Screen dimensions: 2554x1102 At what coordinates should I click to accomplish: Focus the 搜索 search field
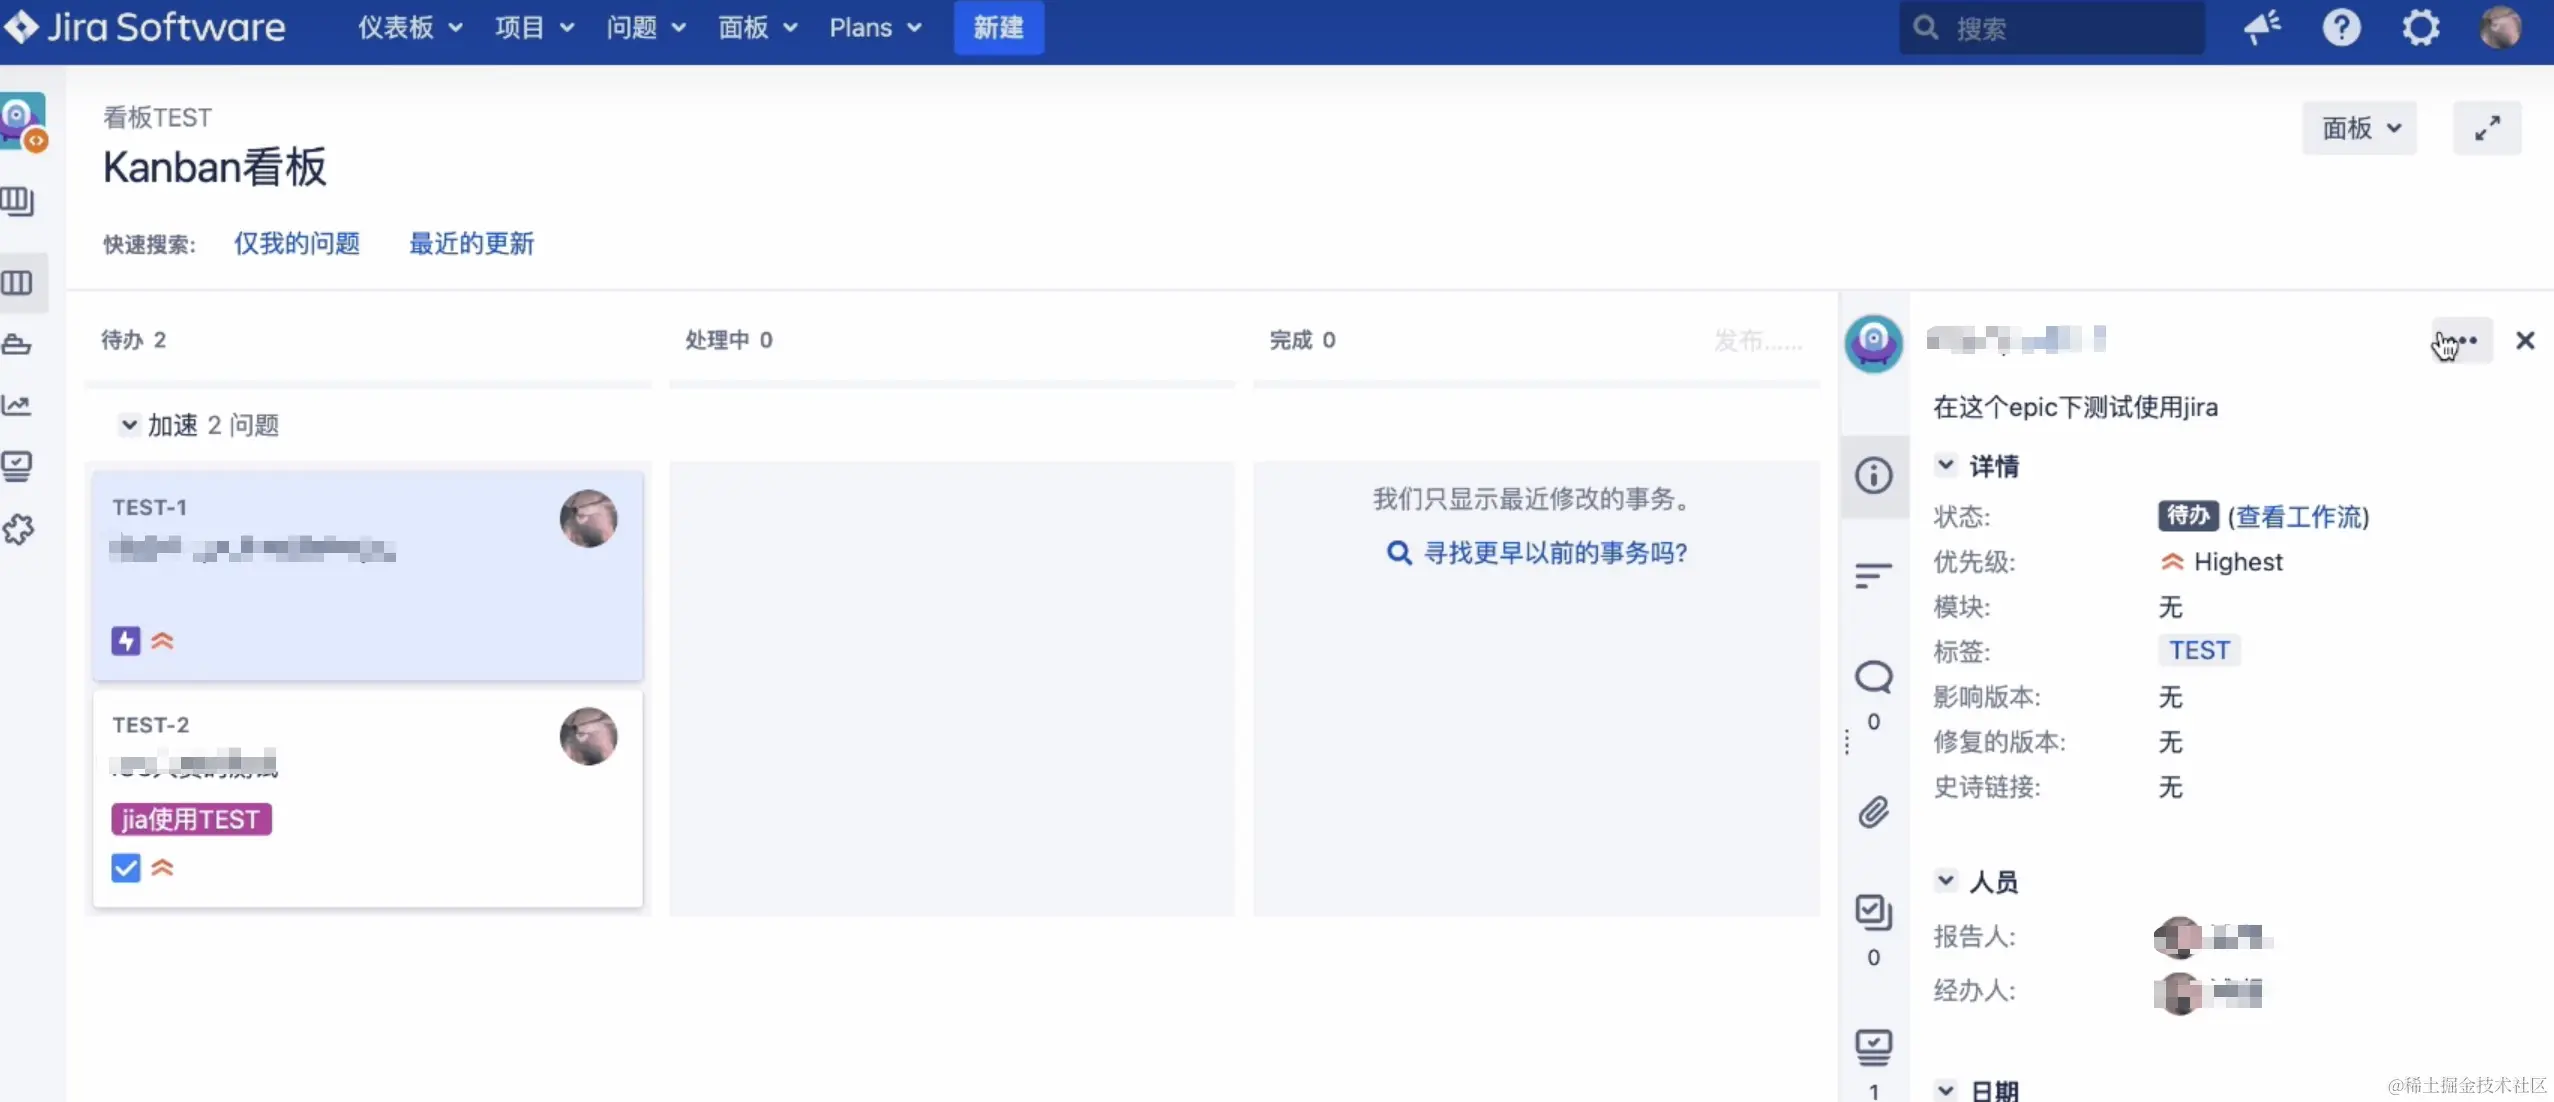(2052, 28)
